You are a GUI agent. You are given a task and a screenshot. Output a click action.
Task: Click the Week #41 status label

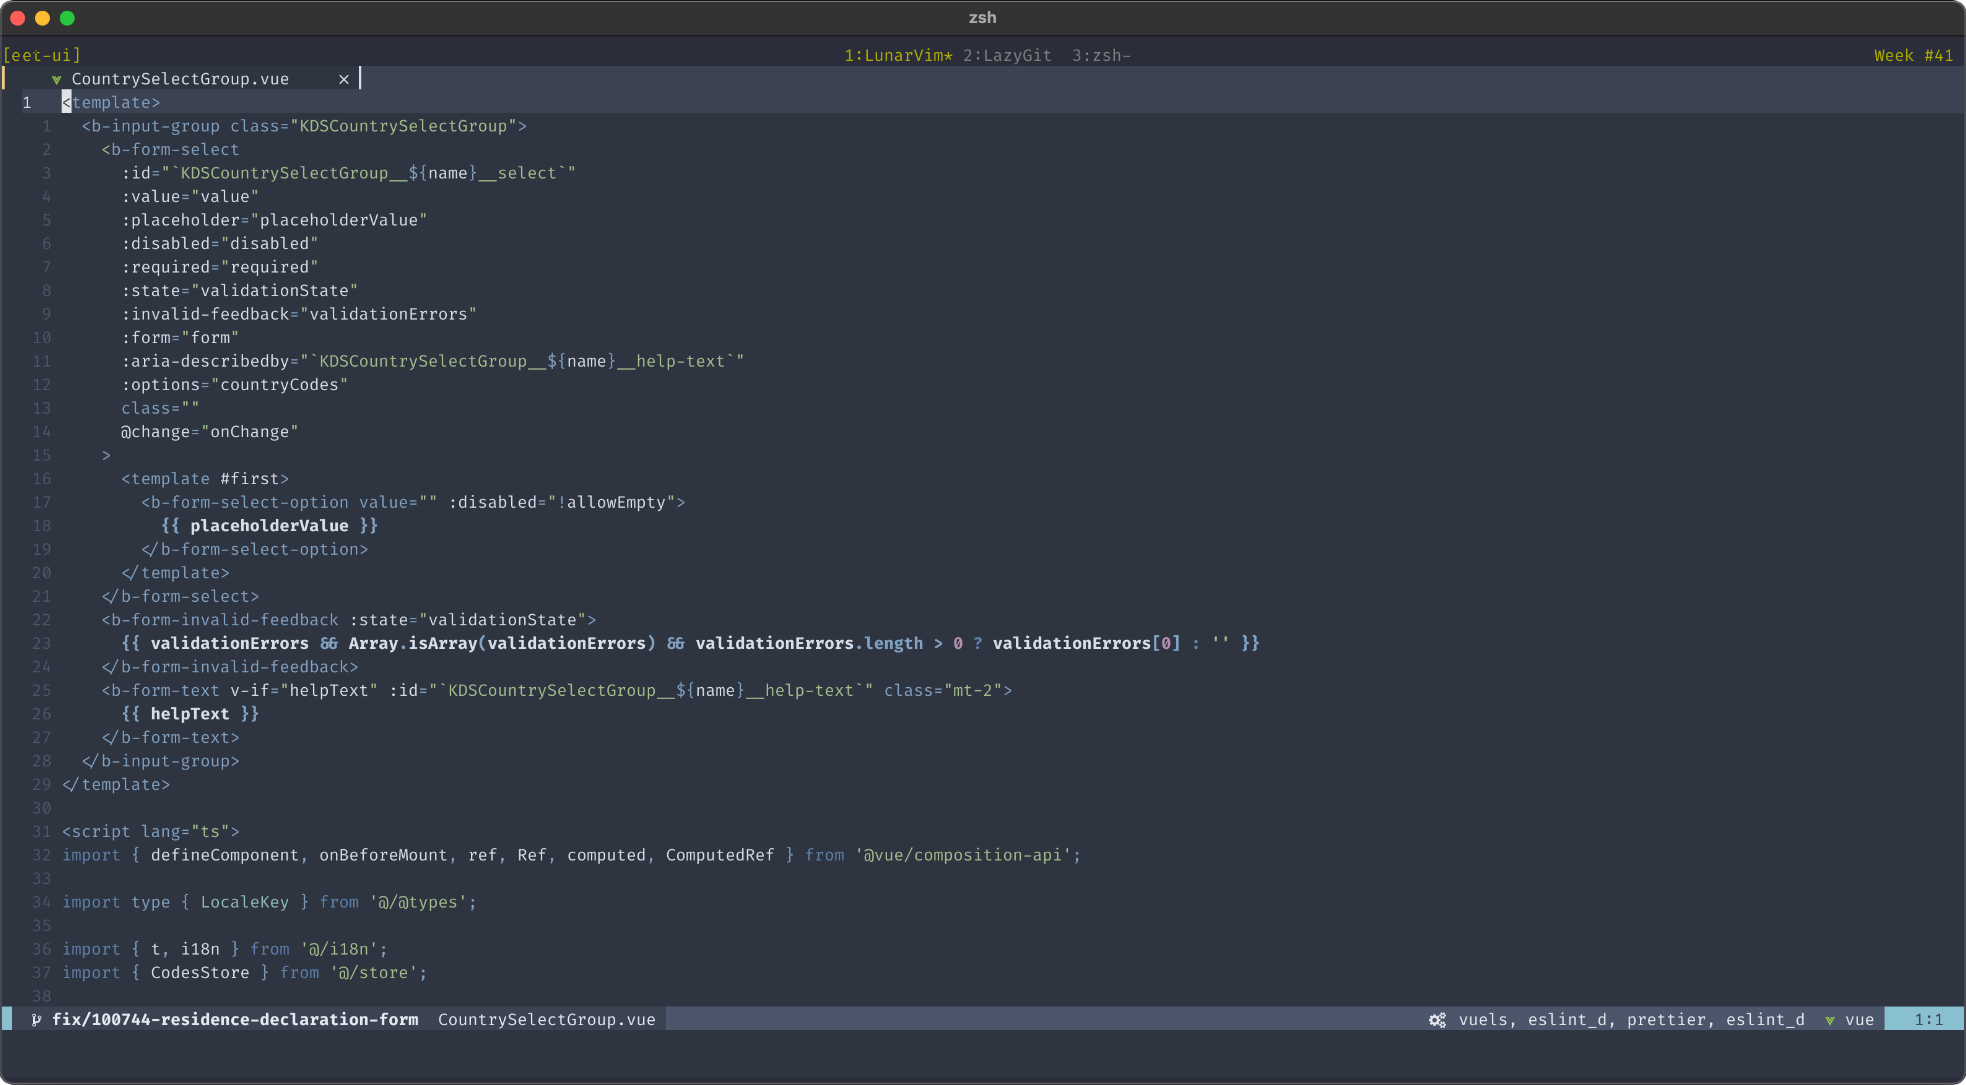click(x=1912, y=55)
